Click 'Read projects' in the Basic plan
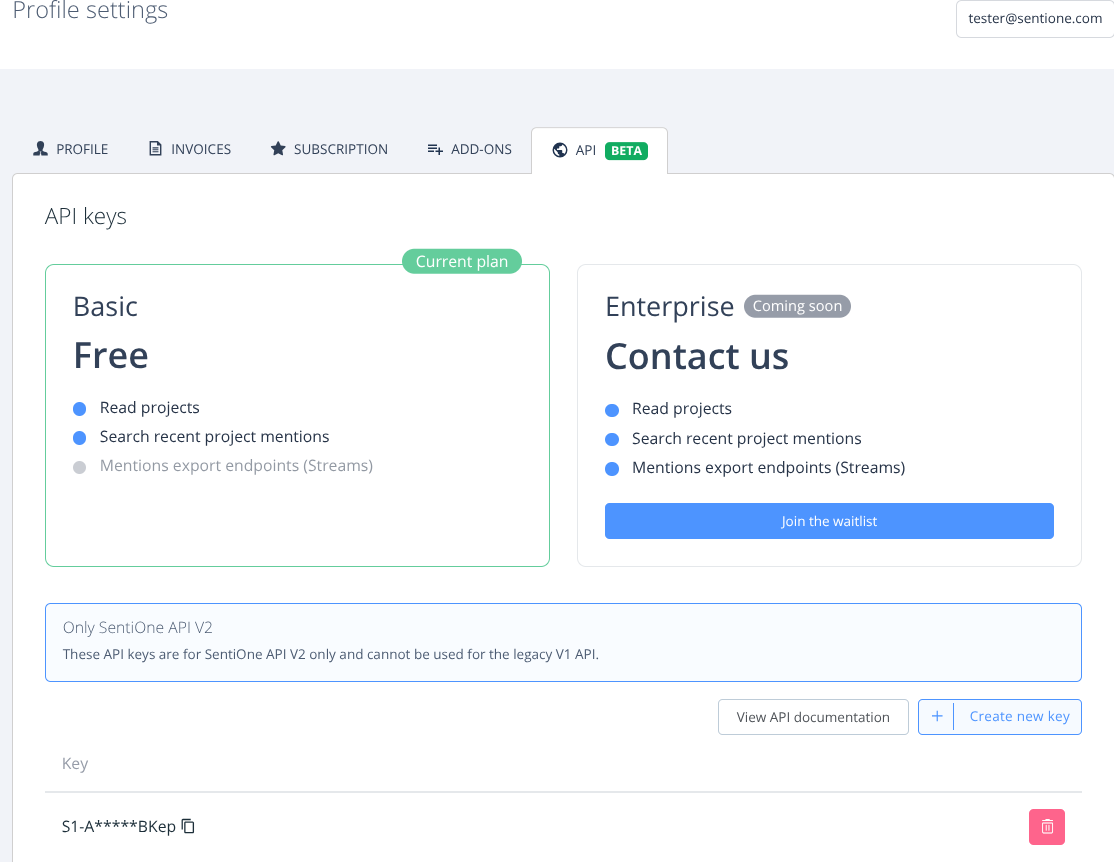The width and height of the screenshot is (1114, 862). [149, 408]
